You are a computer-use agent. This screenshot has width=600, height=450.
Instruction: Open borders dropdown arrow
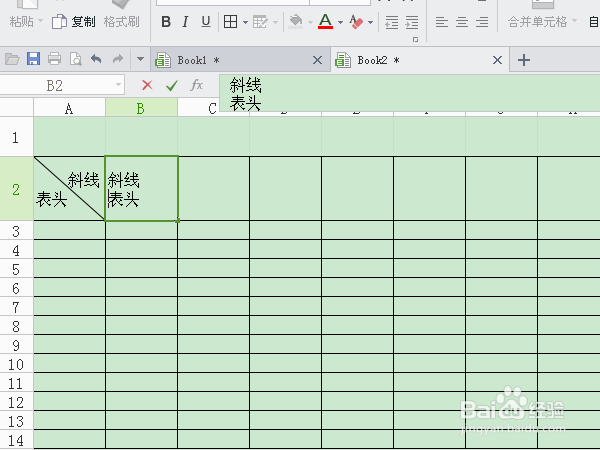245,23
